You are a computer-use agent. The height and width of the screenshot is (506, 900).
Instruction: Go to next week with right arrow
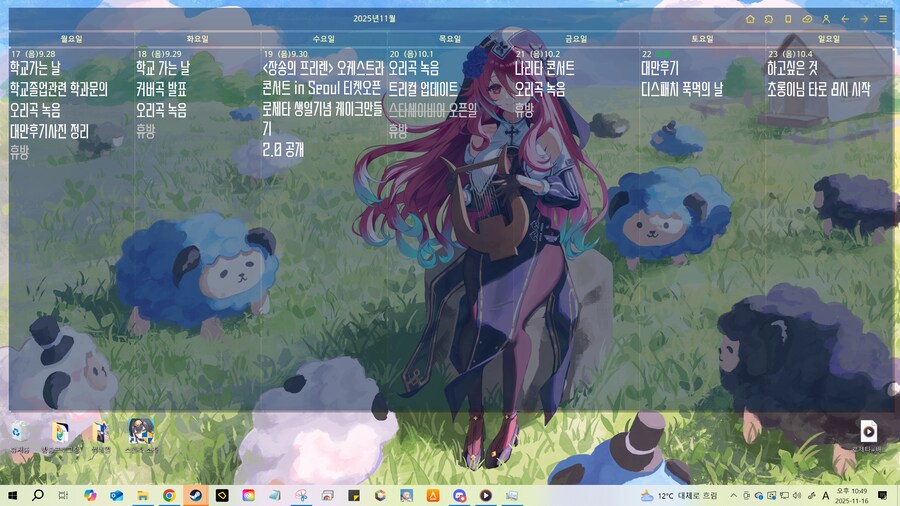tap(864, 19)
